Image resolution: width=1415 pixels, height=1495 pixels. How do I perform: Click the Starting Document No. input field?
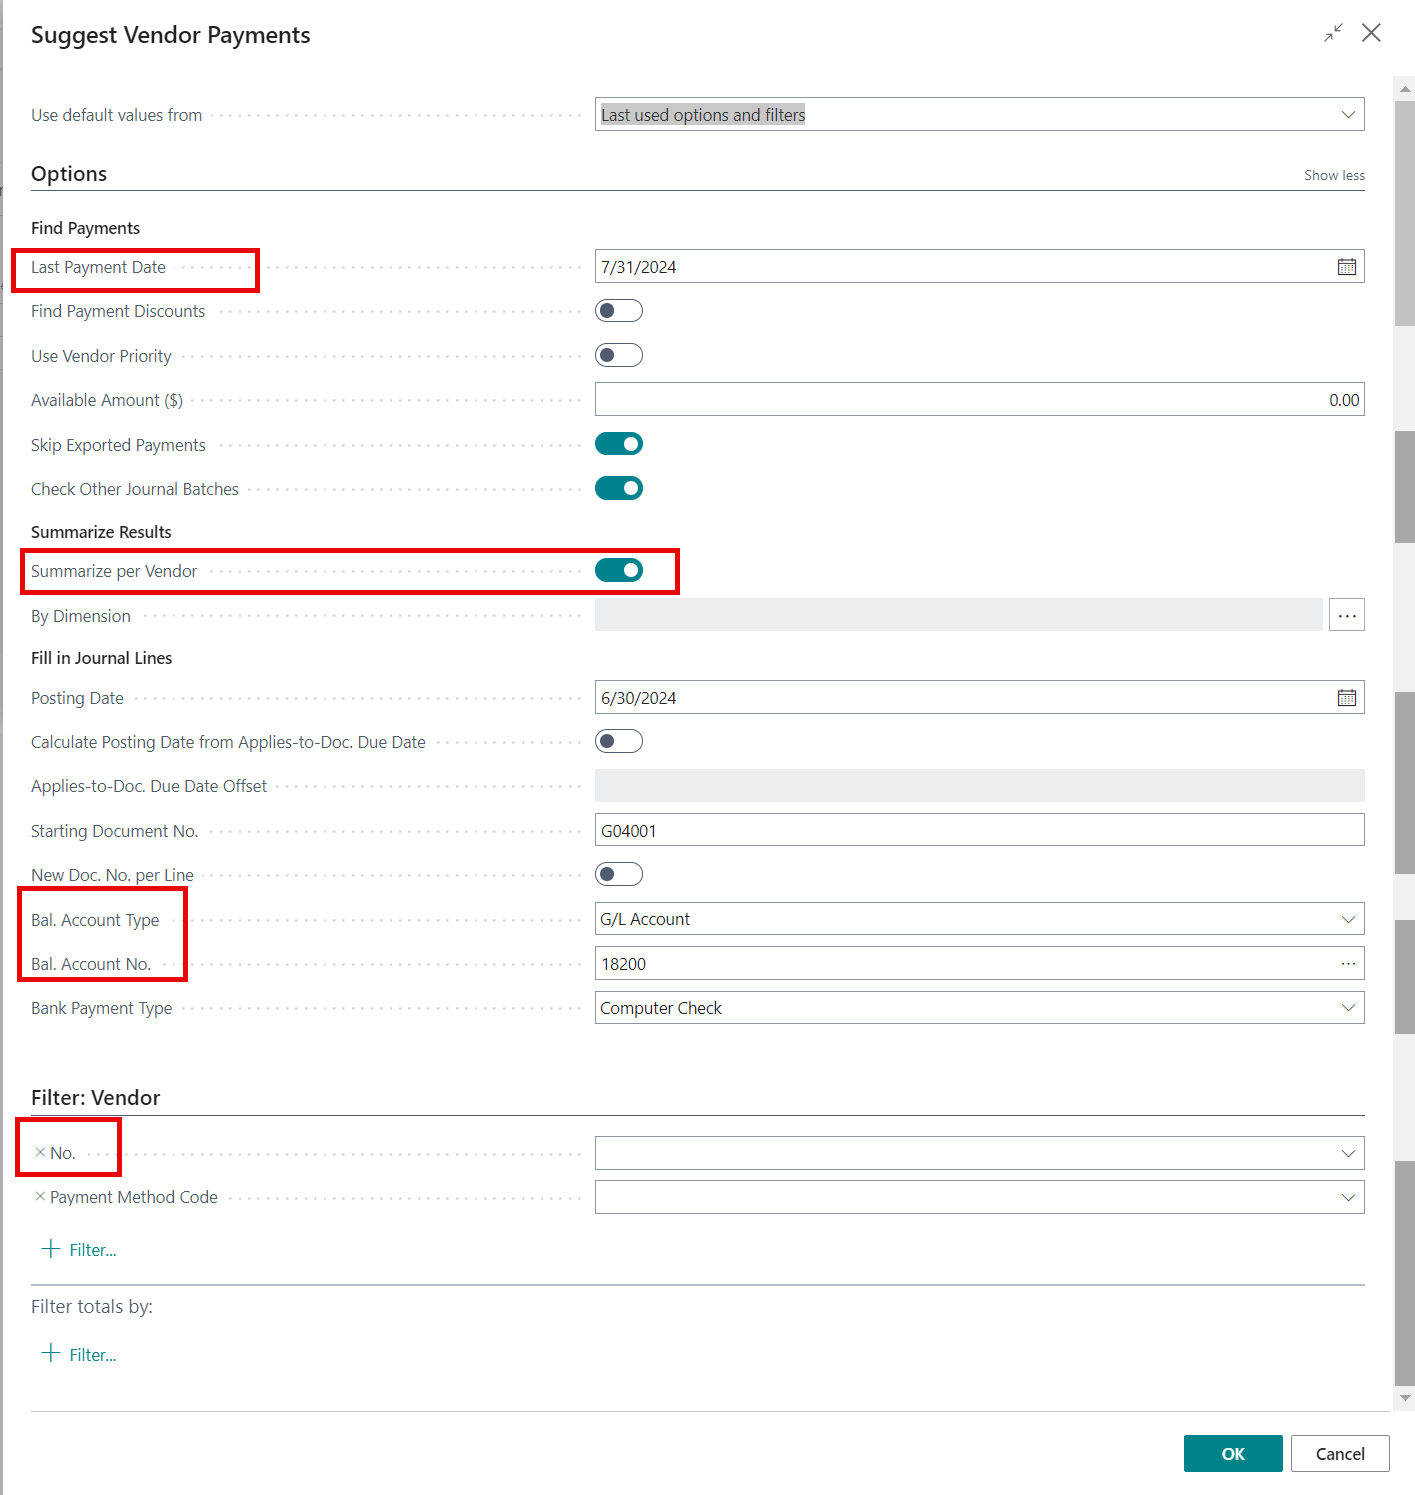pyautogui.click(x=980, y=829)
